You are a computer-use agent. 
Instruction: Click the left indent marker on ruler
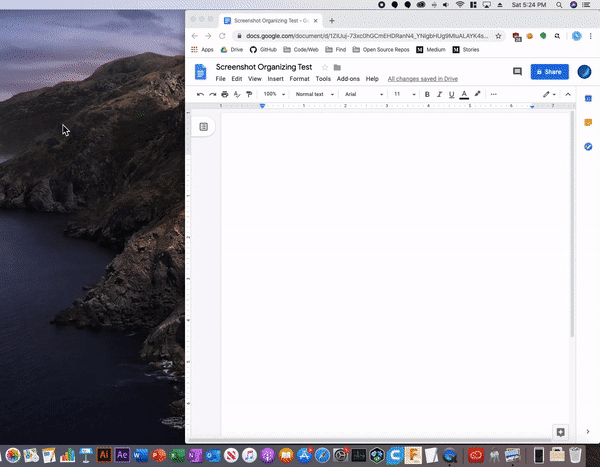(262, 106)
